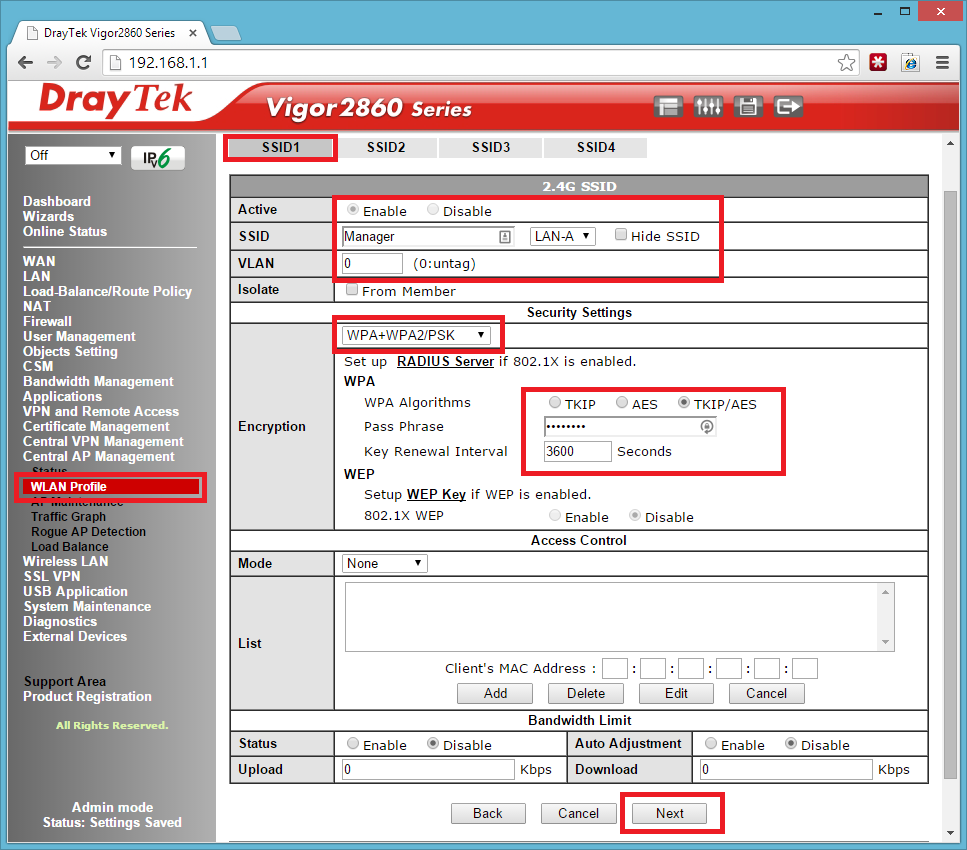The width and height of the screenshot is (967, 850).
Task: Click the header save floppy icon
Action: pyautogui.click(x=748, y=107)
